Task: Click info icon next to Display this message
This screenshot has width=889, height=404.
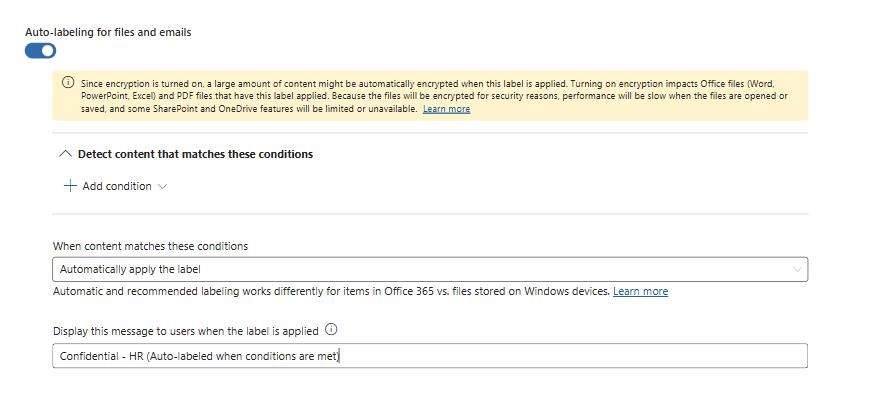Action: coord(332,330)
